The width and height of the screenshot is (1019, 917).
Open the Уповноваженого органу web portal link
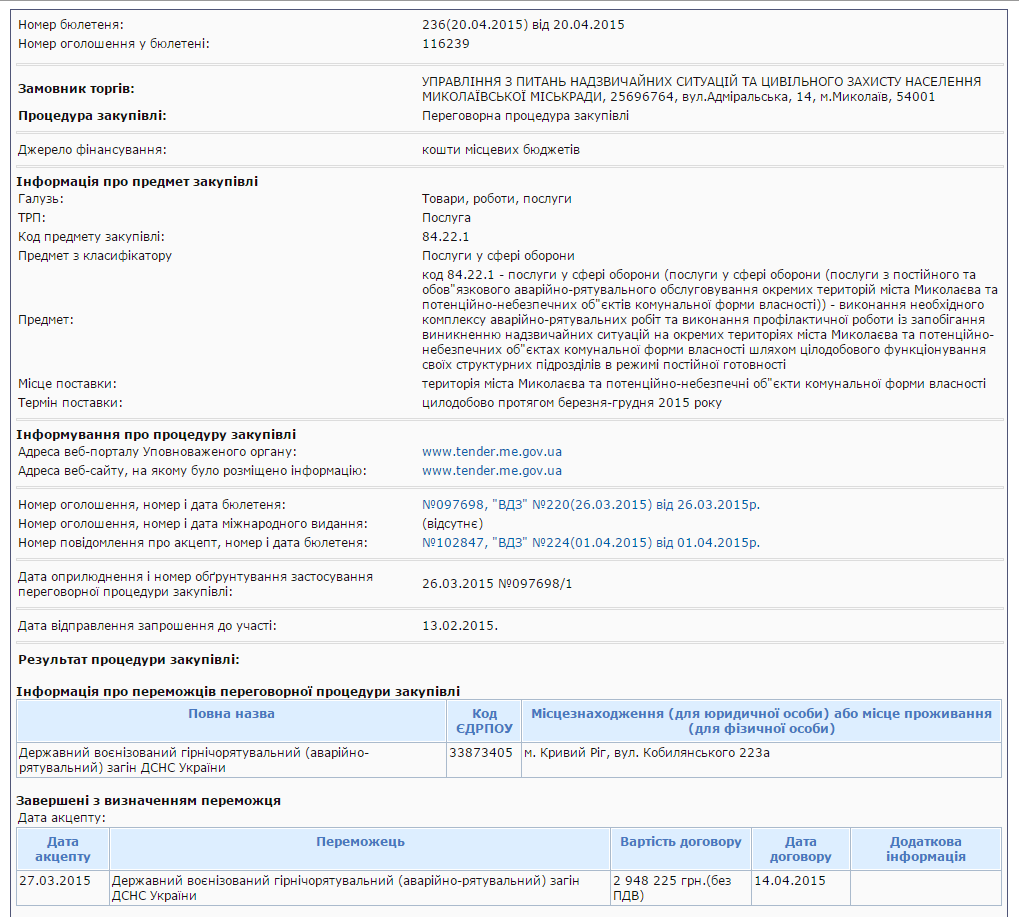[x=491, y=452]
